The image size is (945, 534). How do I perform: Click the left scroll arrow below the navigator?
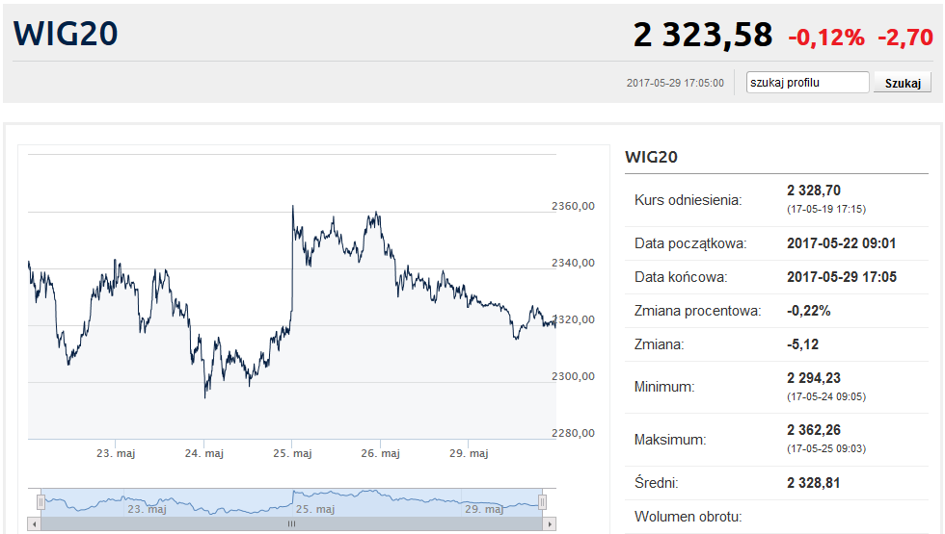pos(34,524)
